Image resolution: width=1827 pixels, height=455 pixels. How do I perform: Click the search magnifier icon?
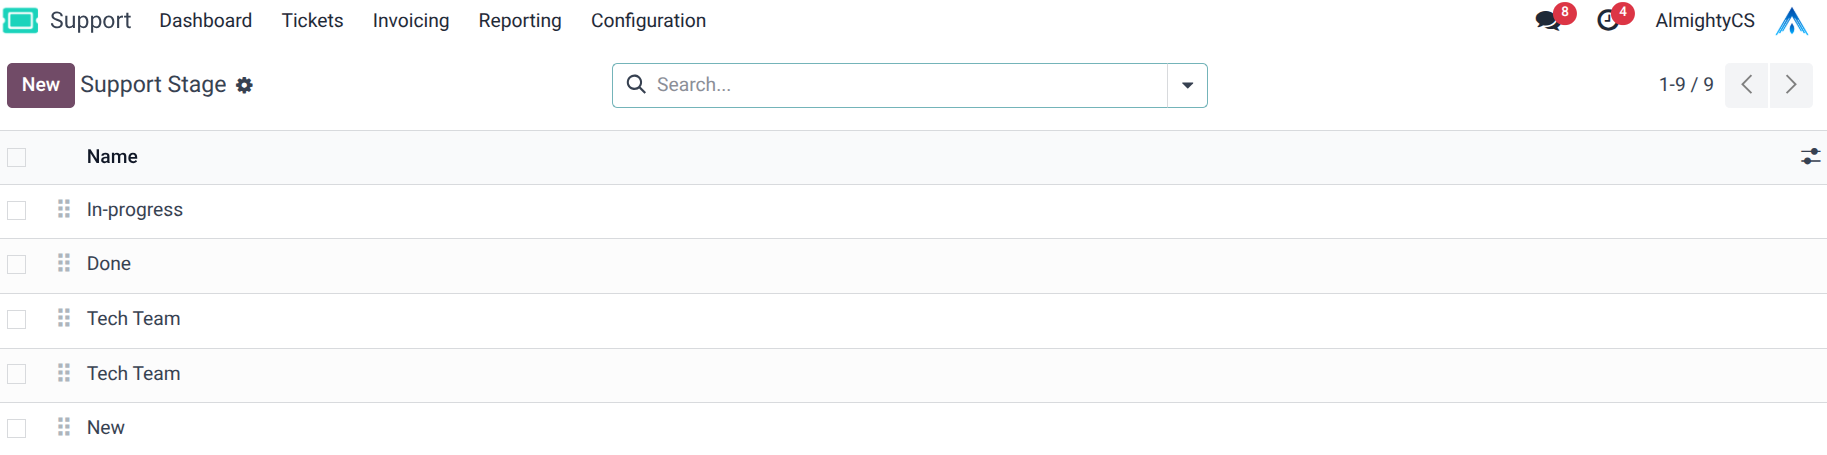[636, 85]
